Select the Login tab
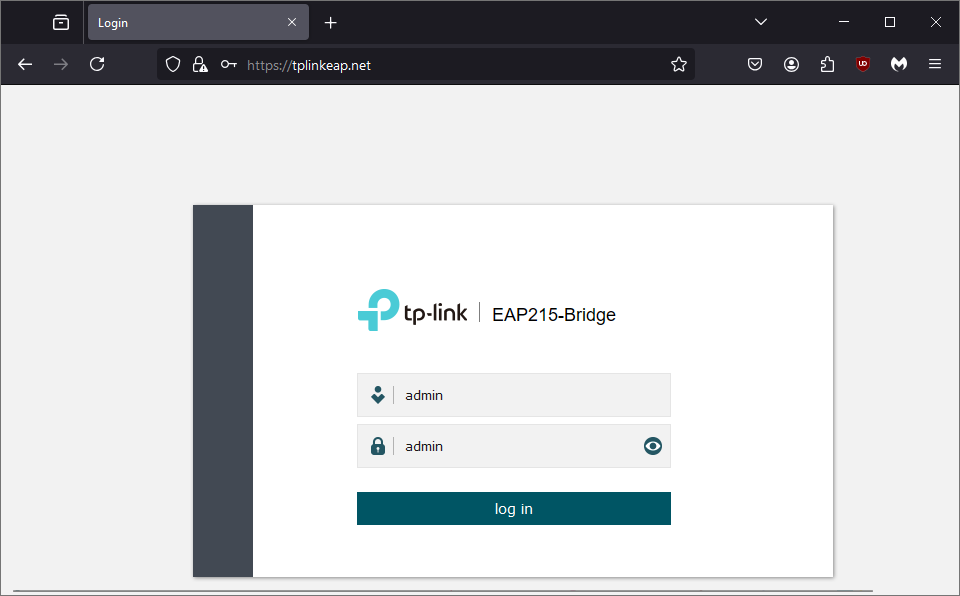Screen dimensions: 960x596 pyautogui.click(x=198, y=23)
